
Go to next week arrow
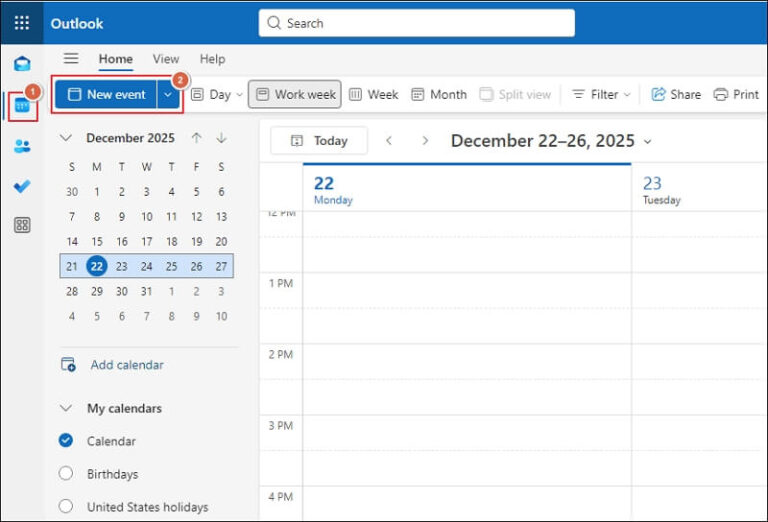[425, 141]
